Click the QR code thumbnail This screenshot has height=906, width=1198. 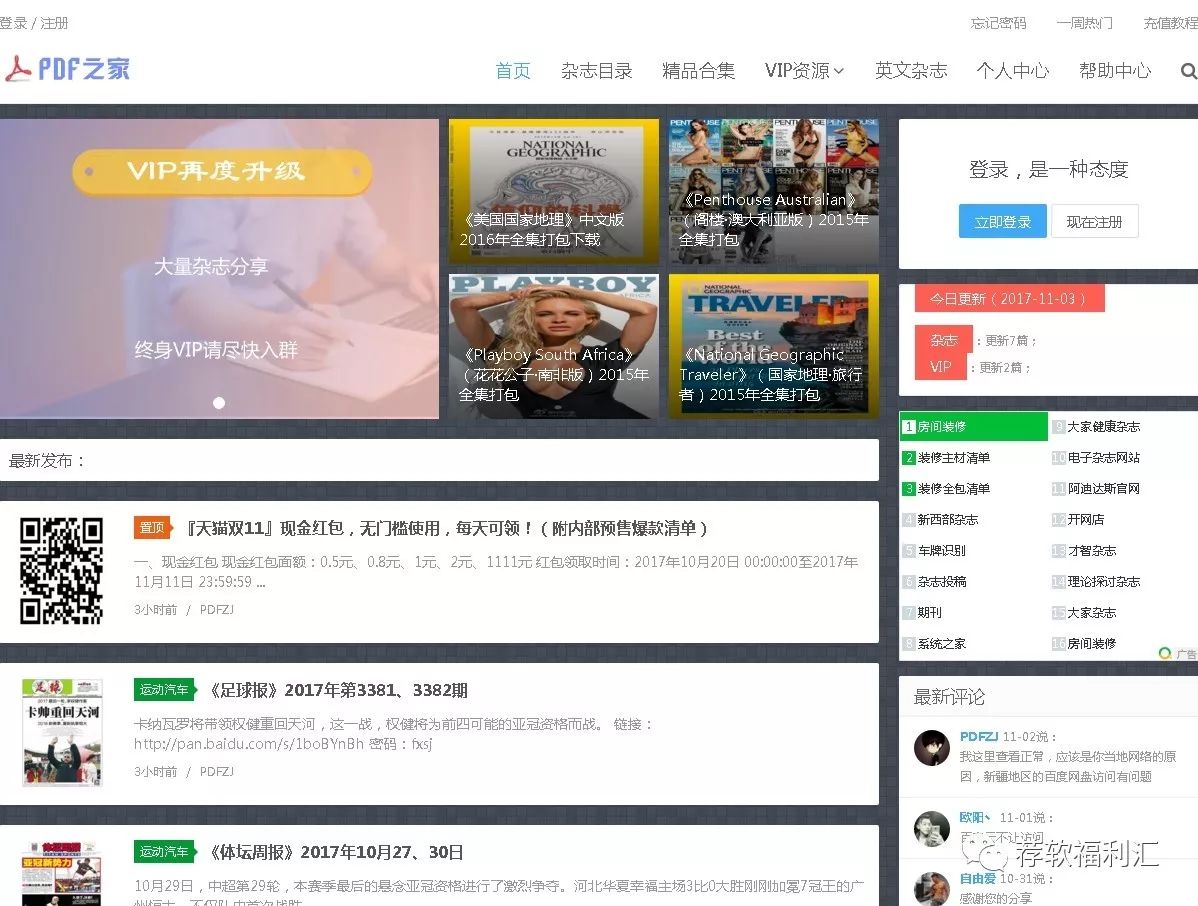(x=61, y=570)
